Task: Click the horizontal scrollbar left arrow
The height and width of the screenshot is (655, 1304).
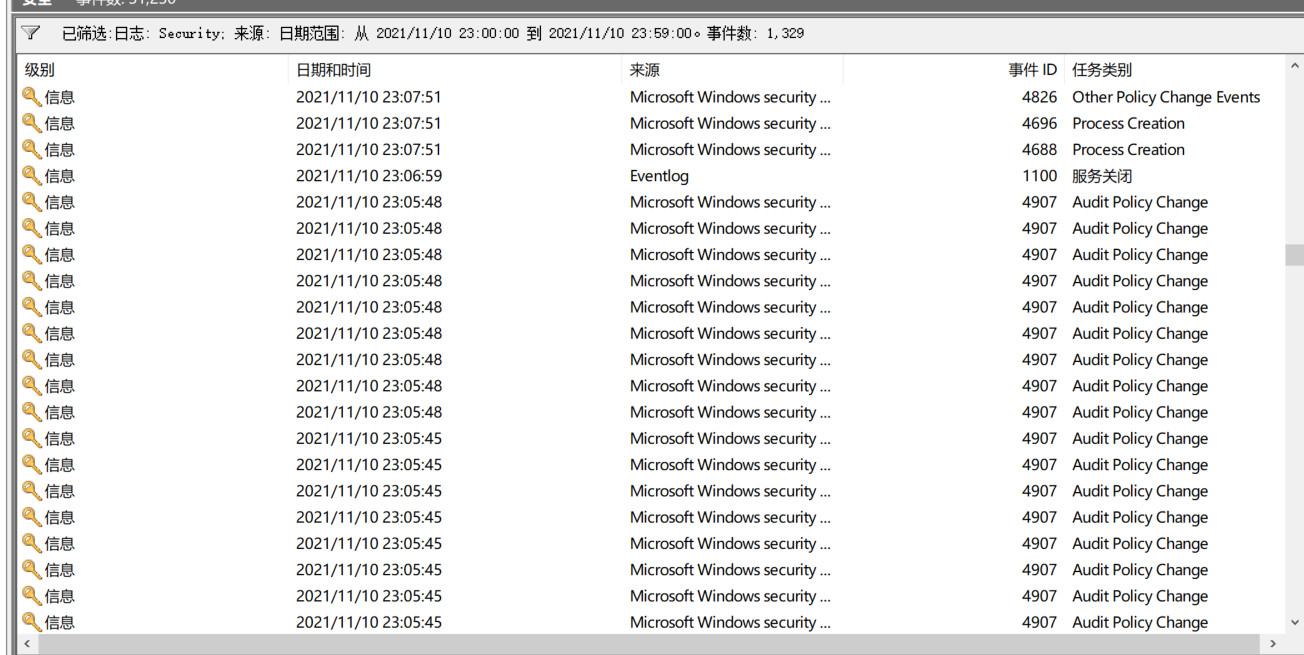Action: 25,644
